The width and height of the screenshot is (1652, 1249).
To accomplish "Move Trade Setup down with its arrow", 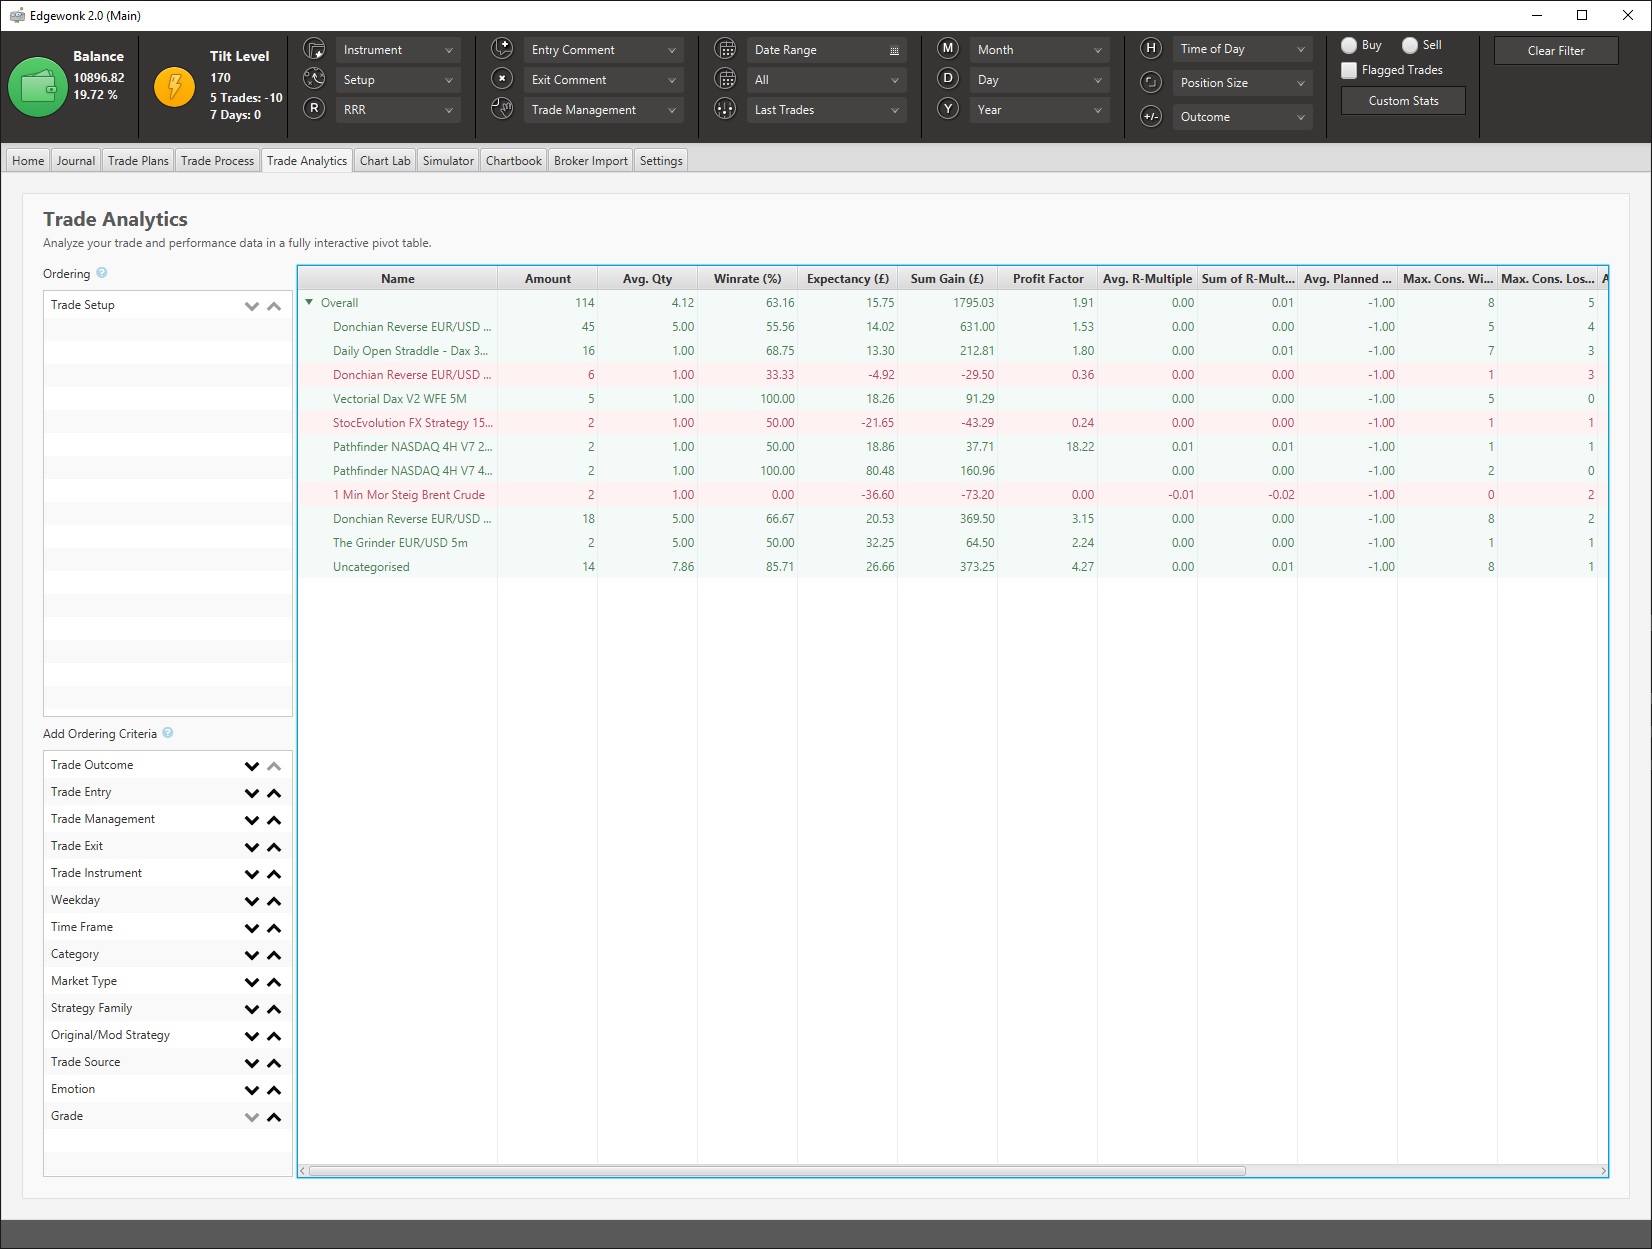I will [x=252, y=306].
